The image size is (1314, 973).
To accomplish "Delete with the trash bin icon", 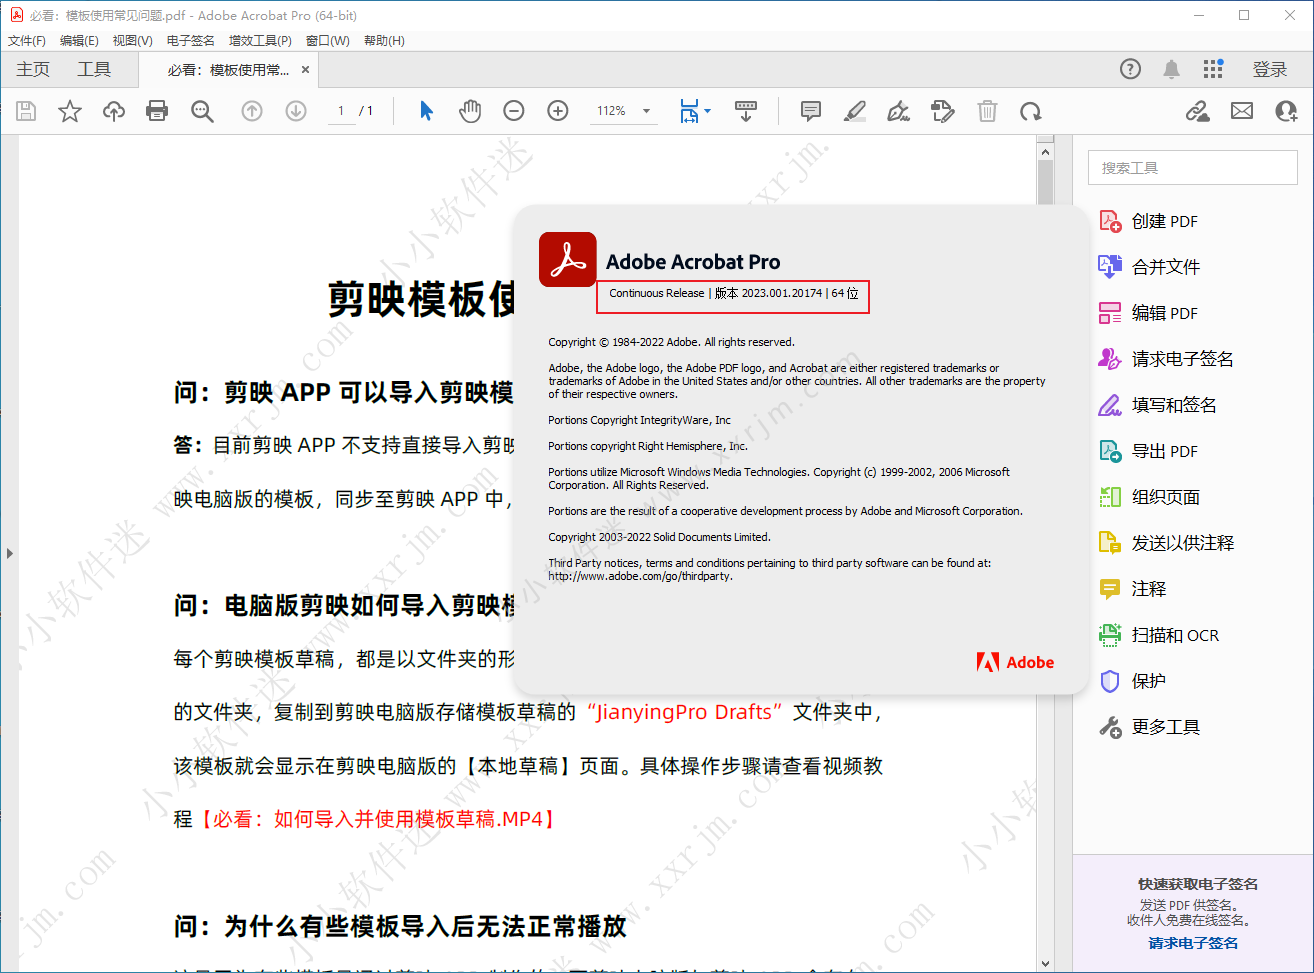I will coord(987,111).
